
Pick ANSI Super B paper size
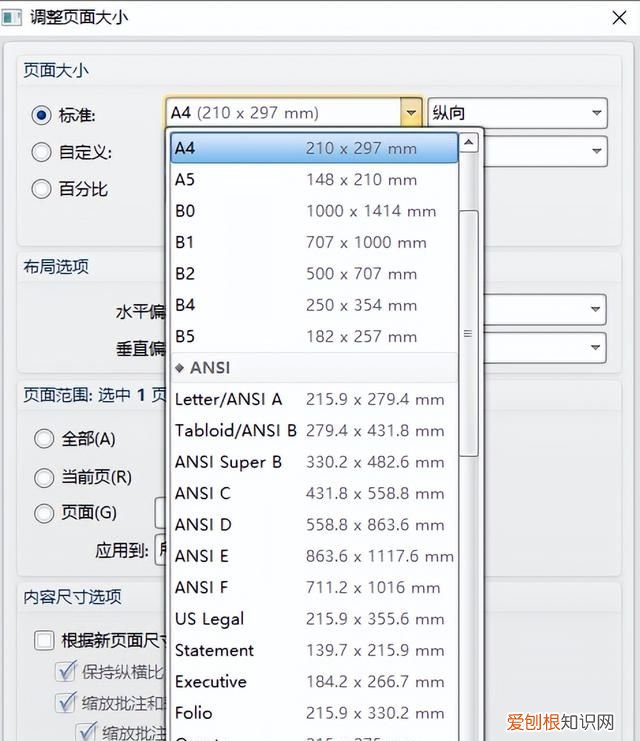coord(314,462)
